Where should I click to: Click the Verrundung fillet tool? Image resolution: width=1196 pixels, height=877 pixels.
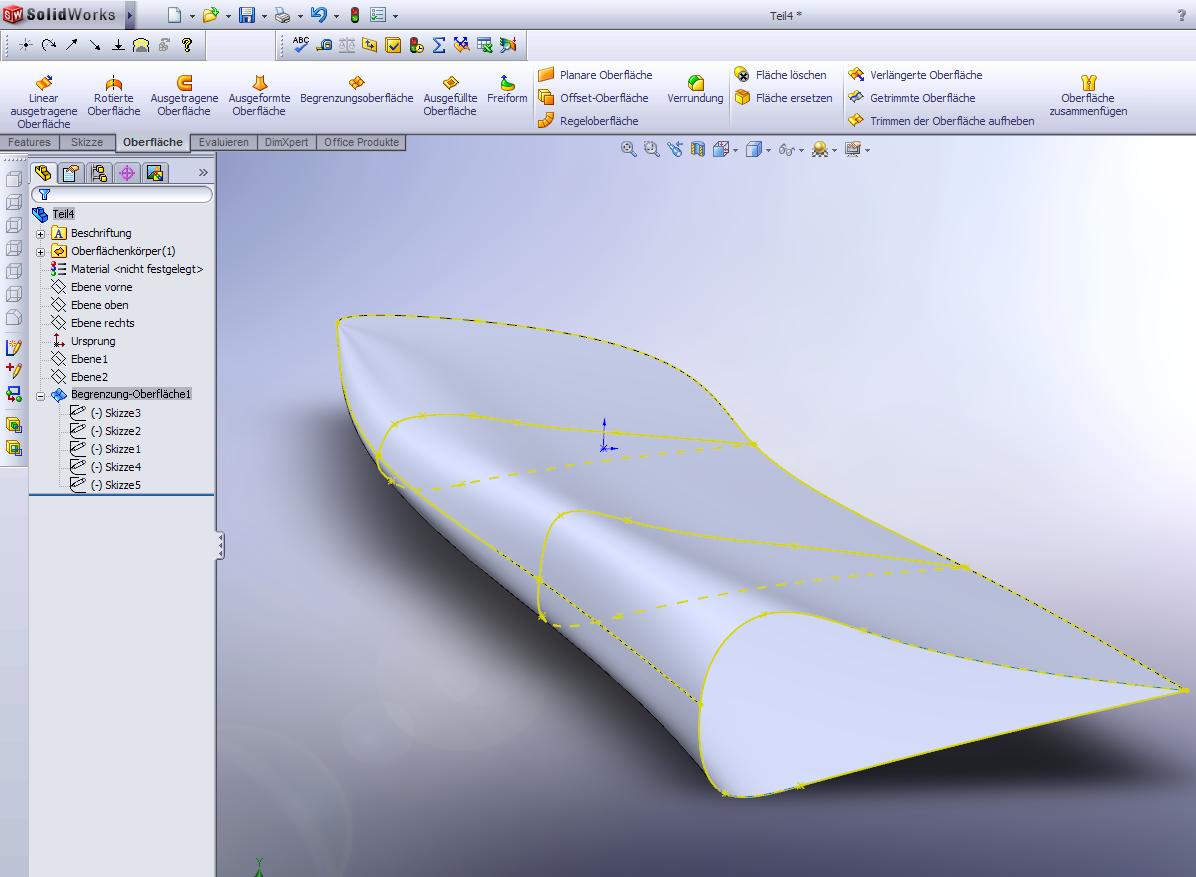tap(695, 89)
